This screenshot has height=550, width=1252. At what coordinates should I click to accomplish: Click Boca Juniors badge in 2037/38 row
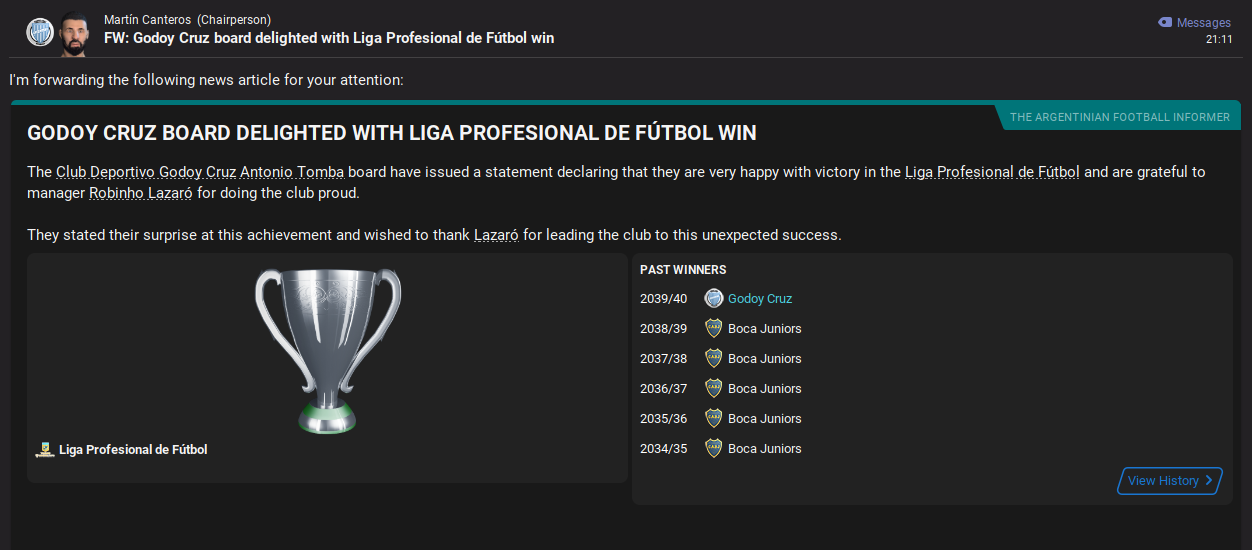[x=713, y=358]
